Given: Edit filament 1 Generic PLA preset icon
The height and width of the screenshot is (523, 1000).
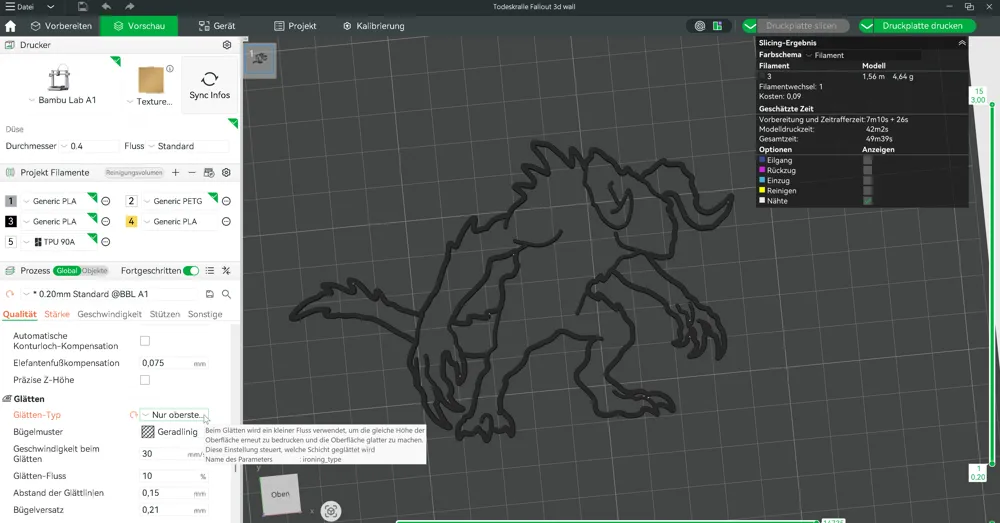Looking at the screenshot, I should tap(106, 202).
